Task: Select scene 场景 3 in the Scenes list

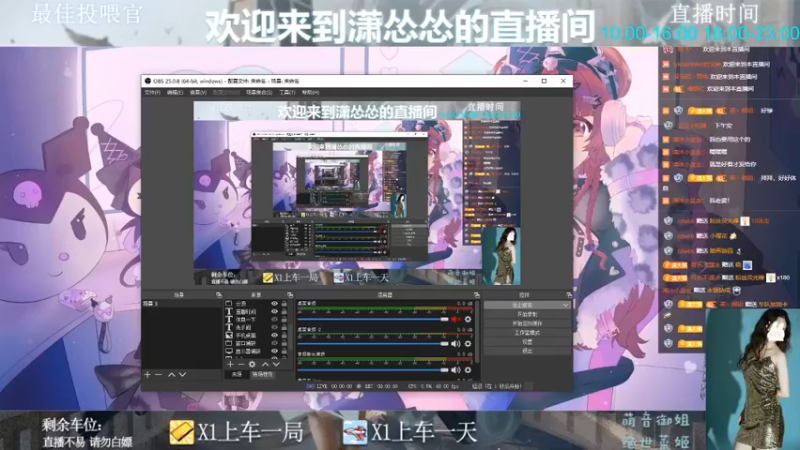Action: click(182, 304)
